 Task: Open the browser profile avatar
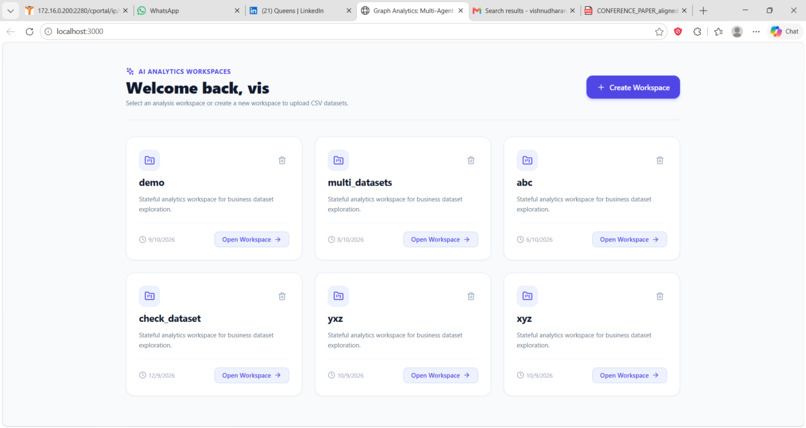[x=737, y=32]
